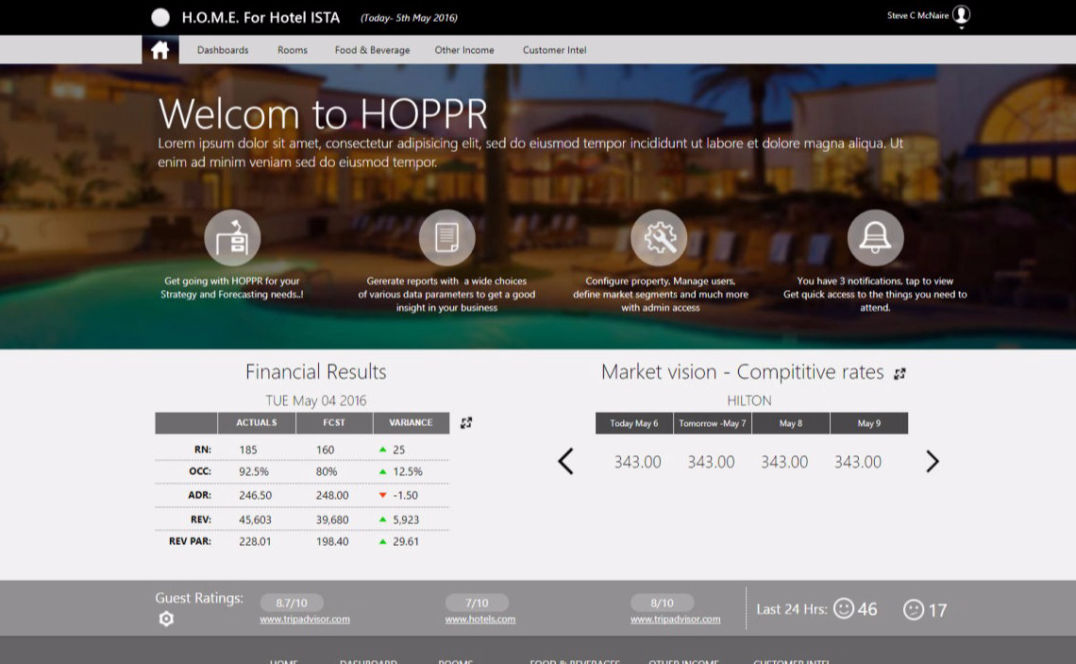Open the Configure property tools icon
The image size is (1076, 664).
659,237
